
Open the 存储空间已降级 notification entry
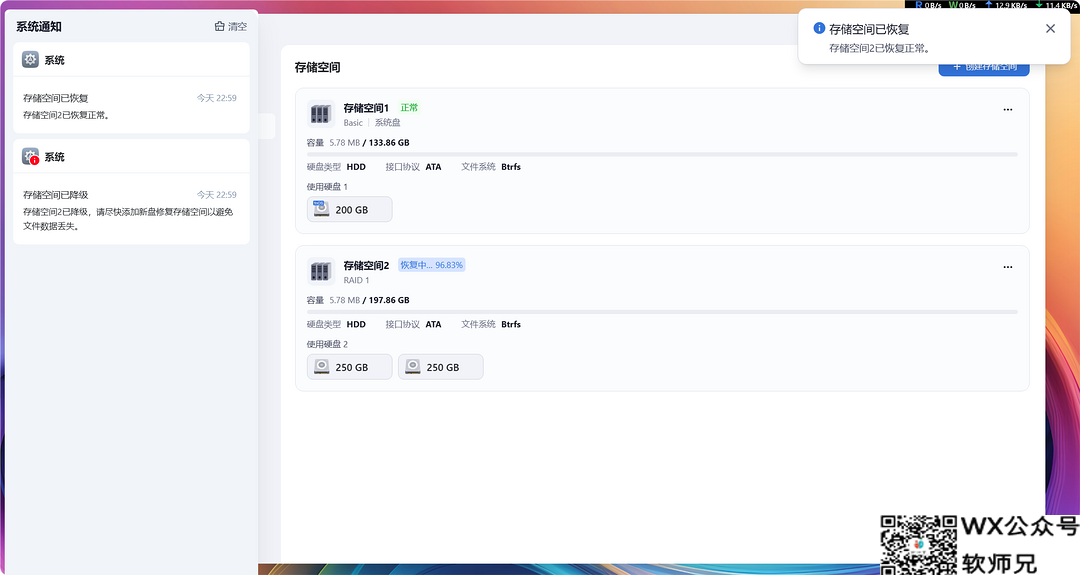pyautogui.click(x=131, y=209)
